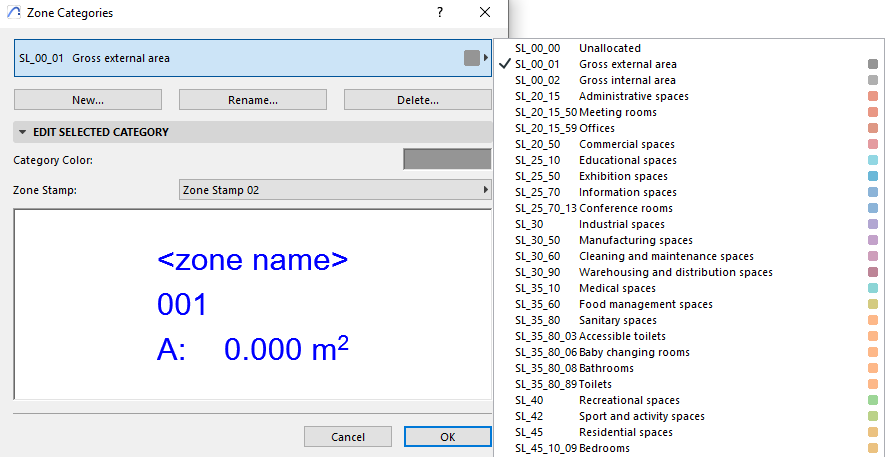
Task: Click the Rename... button
Action: [253, 100]
